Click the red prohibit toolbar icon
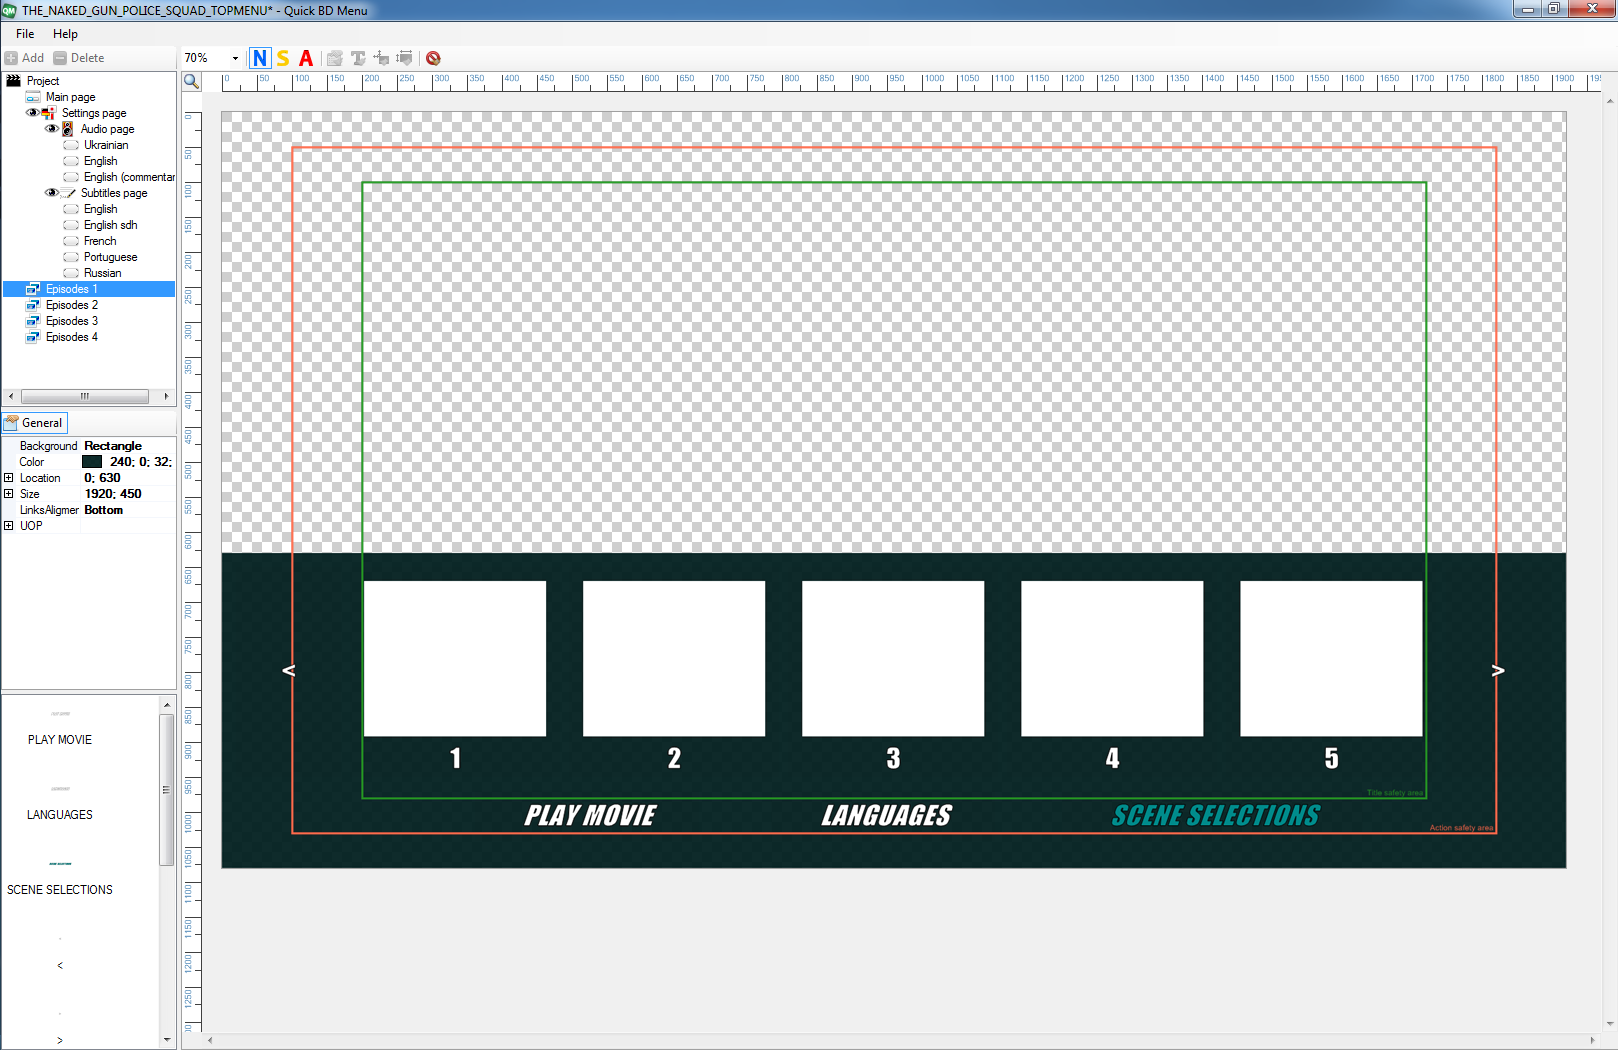The image size is (1618, 1050). coord(433,58)
